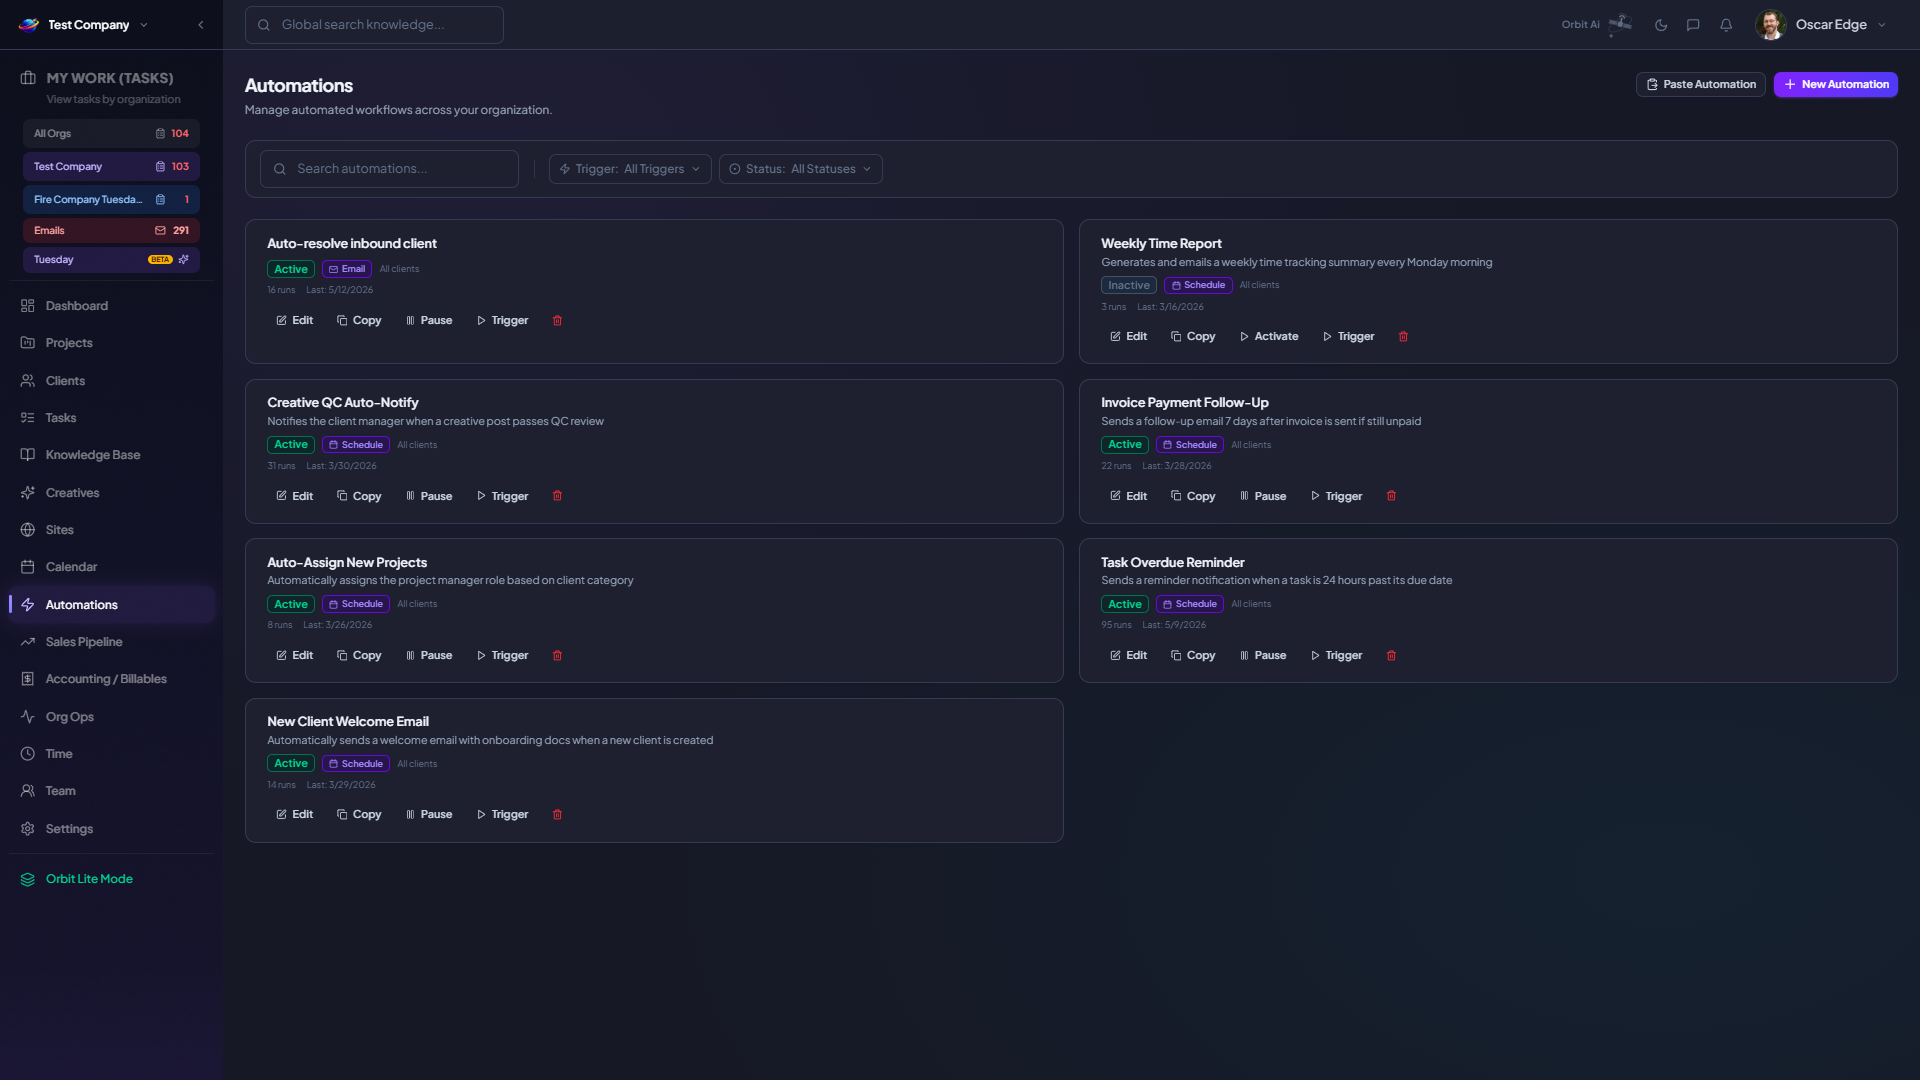Screen dimensions: 1920x1080
Task: Trigger Creative QC Auto-Notify now
Action: click(x=502, y=496)
